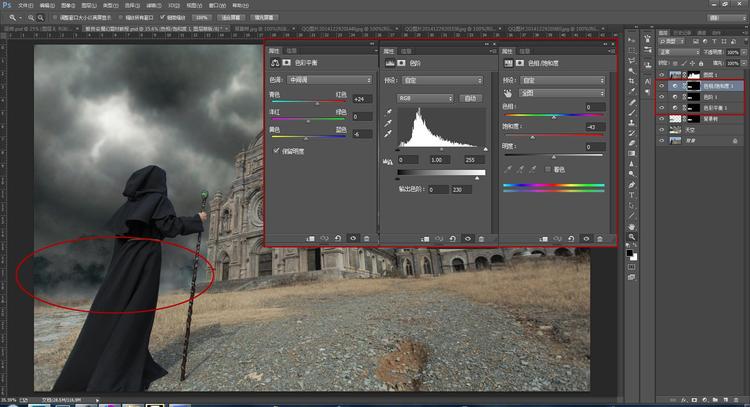The image size is (750, 407).
Task: Click the 自动 auto button in Levels
Action: coord(471,98)
